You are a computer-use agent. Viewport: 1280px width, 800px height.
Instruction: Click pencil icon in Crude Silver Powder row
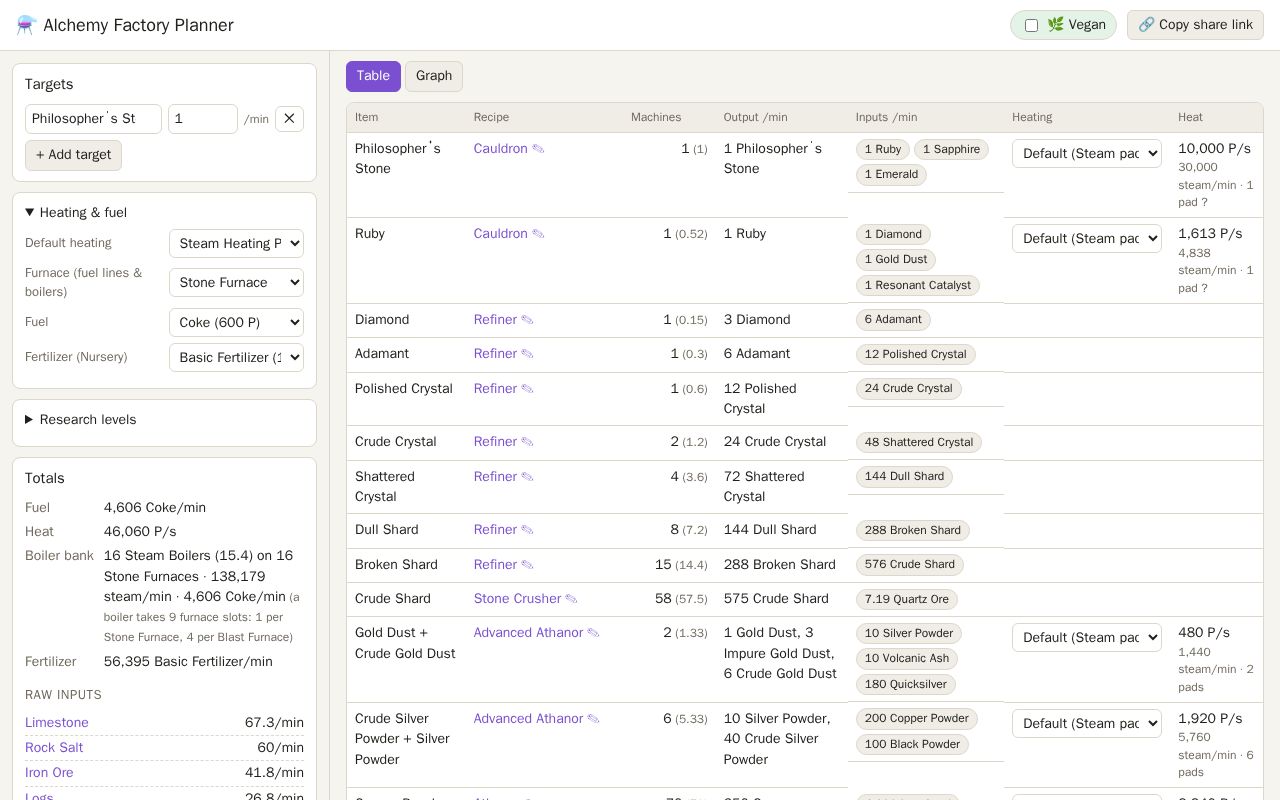[x=593, y=719]
